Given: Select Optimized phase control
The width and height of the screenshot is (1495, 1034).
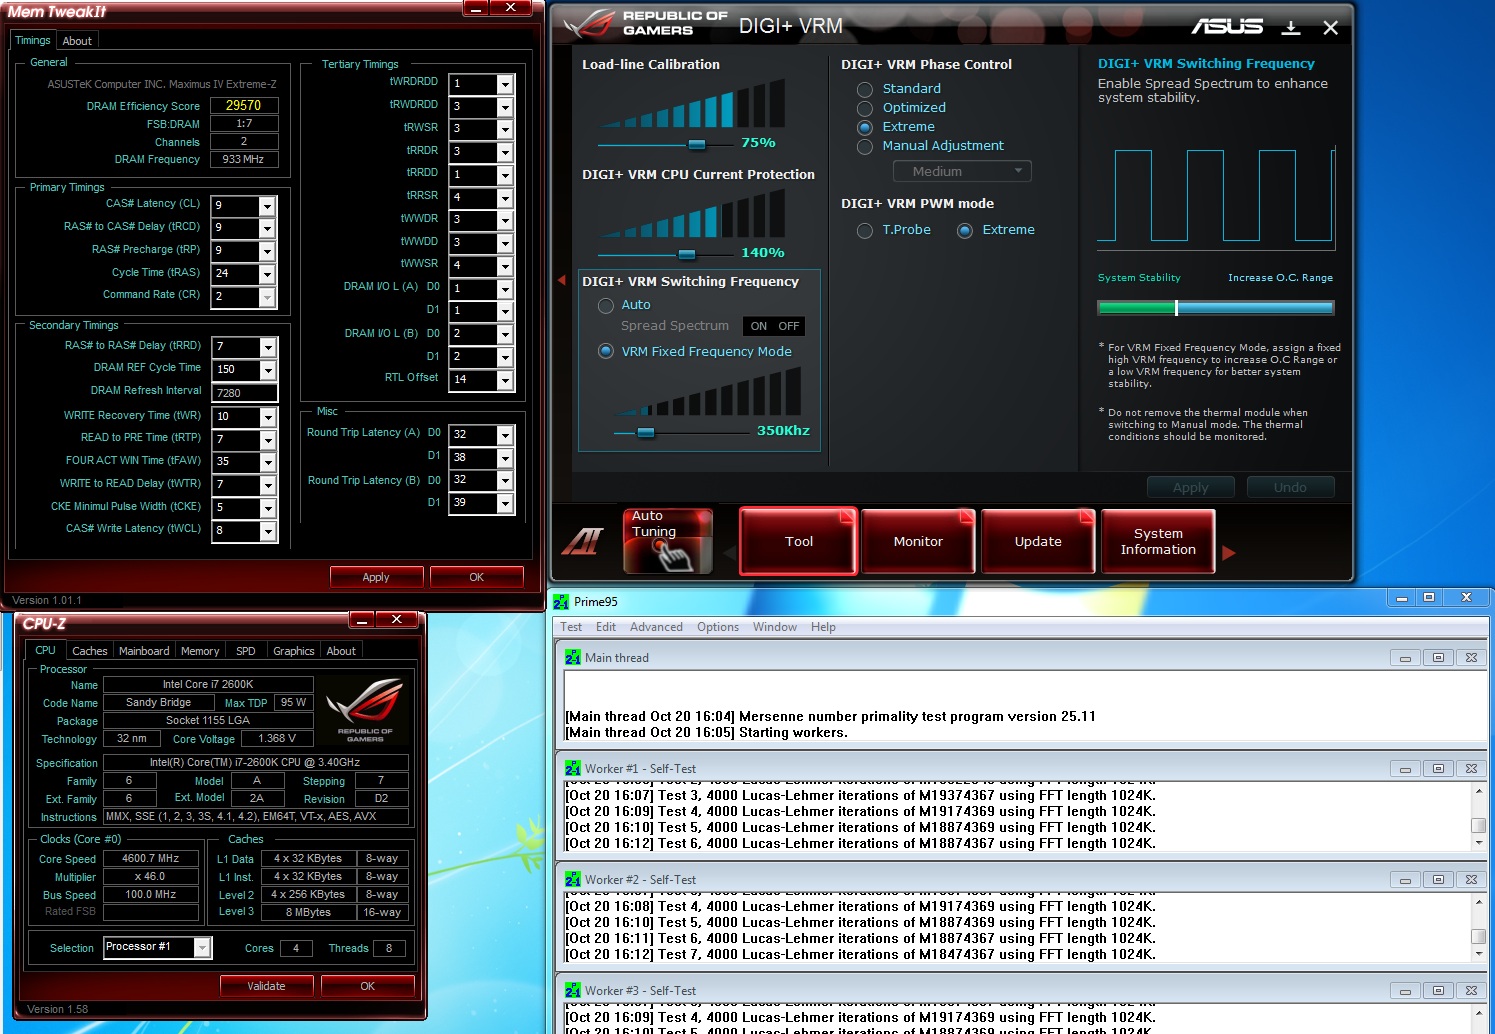Looking at the screenshot, I should coord(865,108).
